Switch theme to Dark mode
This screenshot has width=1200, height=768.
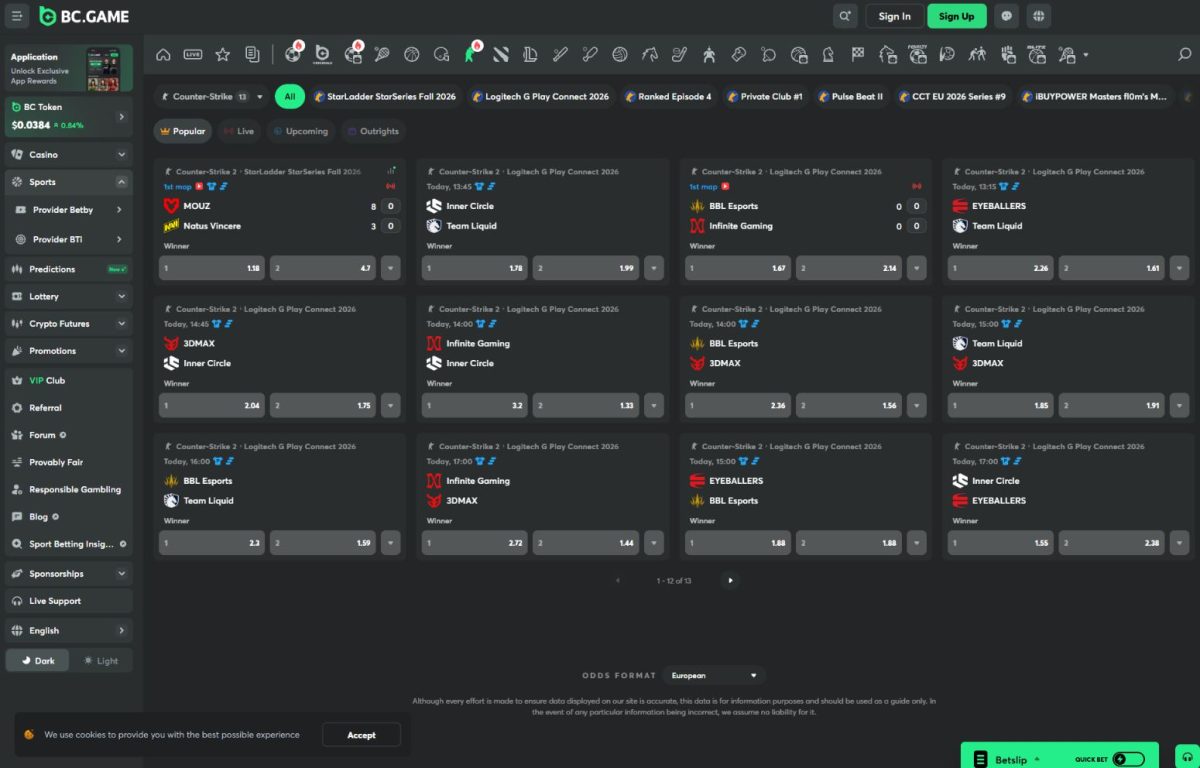click(x=38, y=661)
